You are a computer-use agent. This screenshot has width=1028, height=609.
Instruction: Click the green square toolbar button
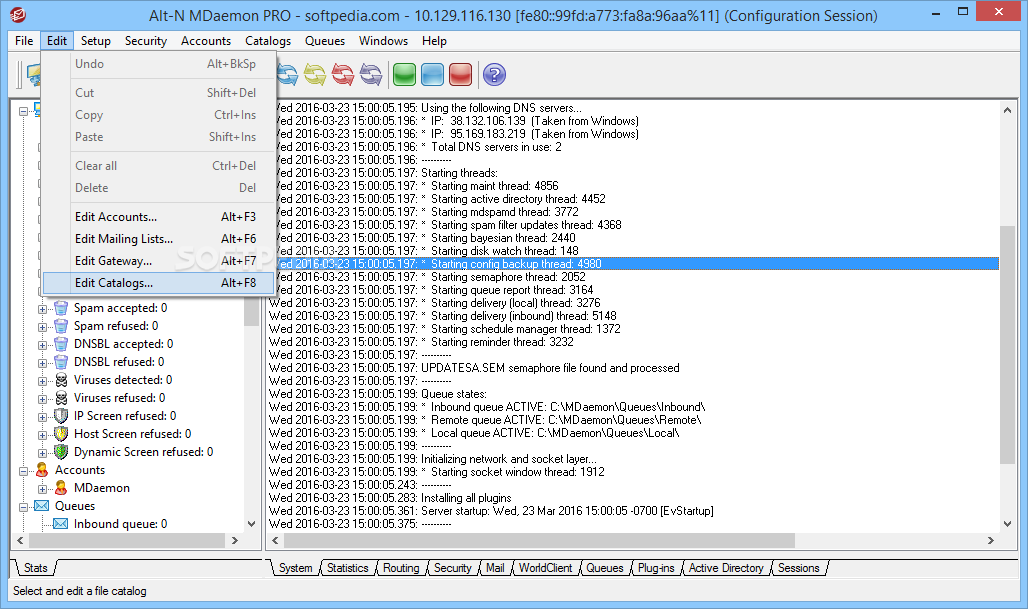tap(405, 75)
